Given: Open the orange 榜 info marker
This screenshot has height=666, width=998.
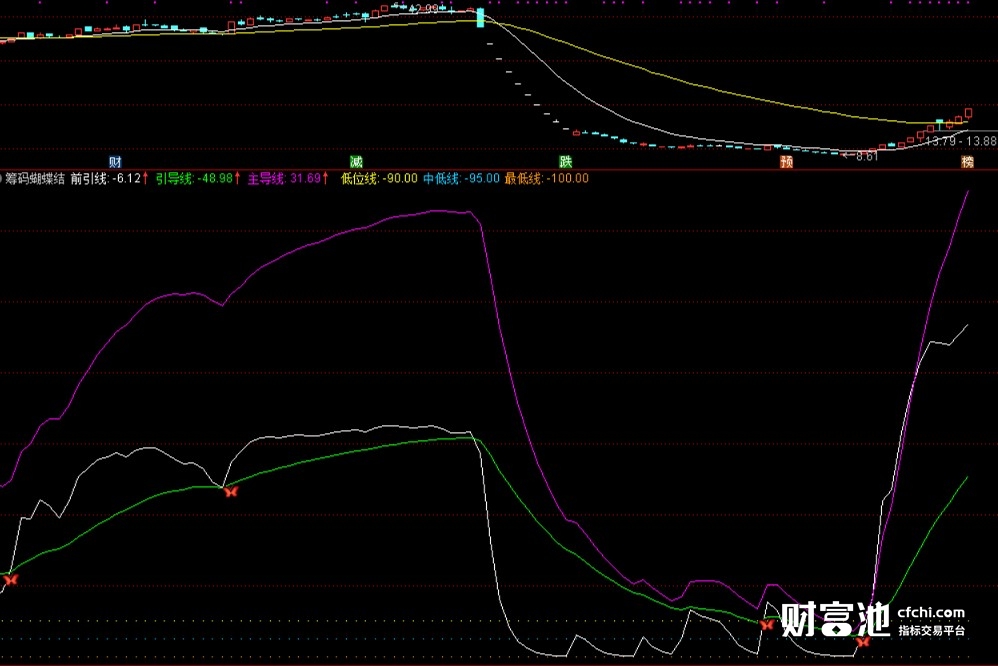Looking at the screenshot, I should [x=967, y=162].
